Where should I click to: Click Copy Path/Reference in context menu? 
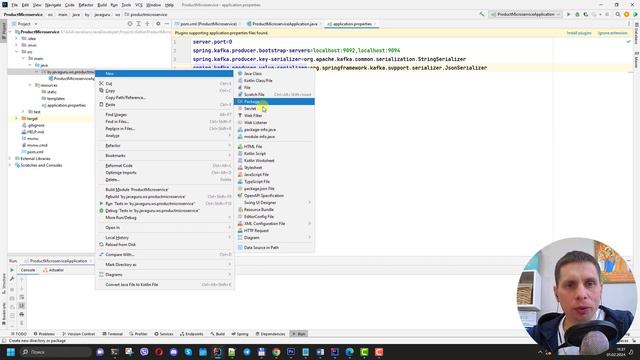(164, 98)
